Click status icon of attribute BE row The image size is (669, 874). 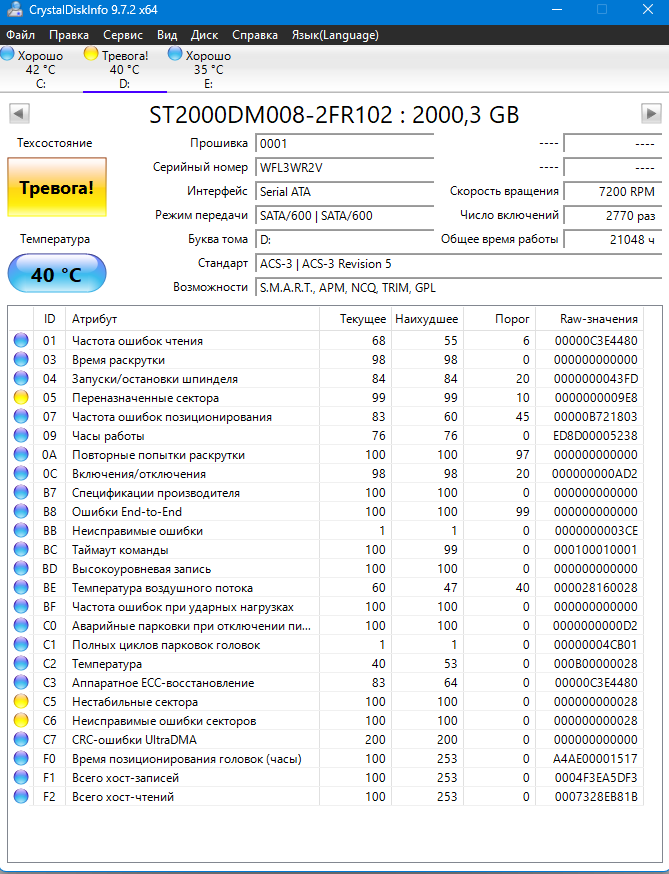pyautogui.click(x=21, y=587)
